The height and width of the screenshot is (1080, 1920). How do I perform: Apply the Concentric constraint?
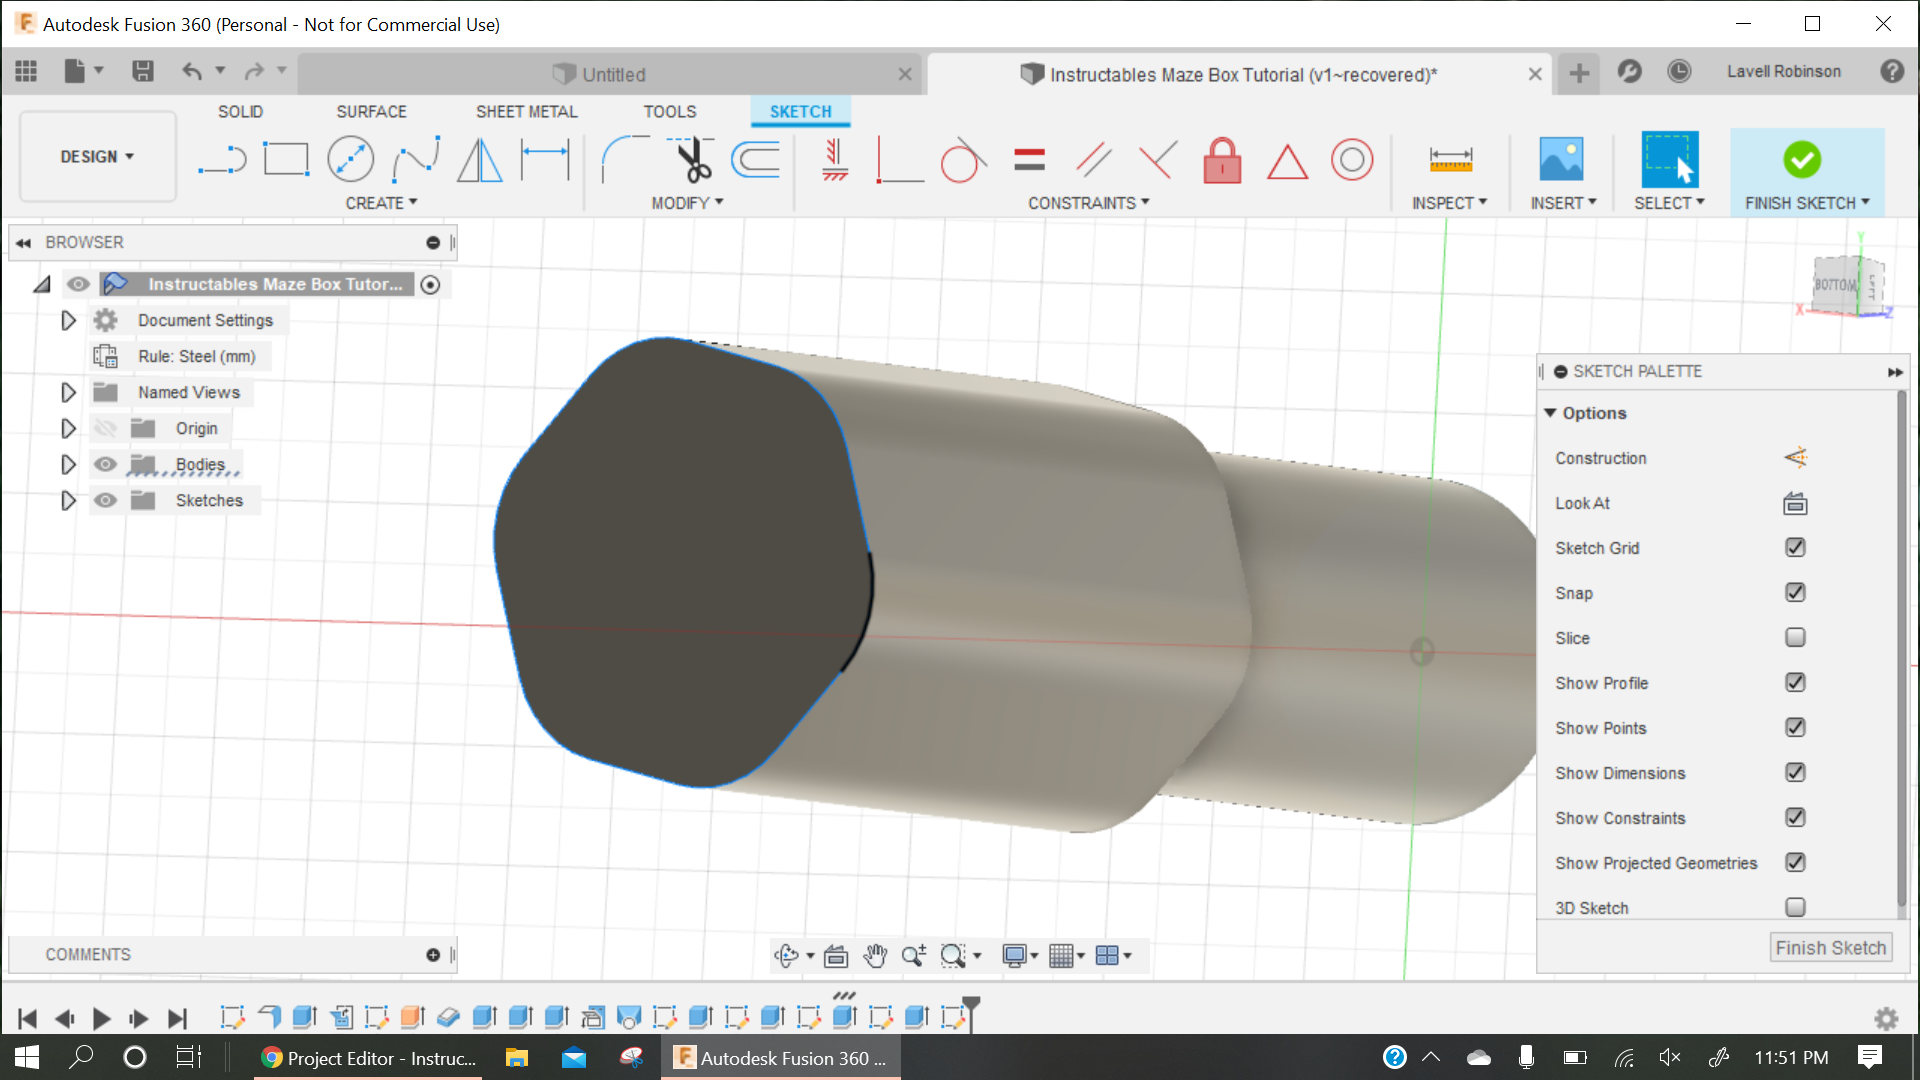click(1352, 159)
